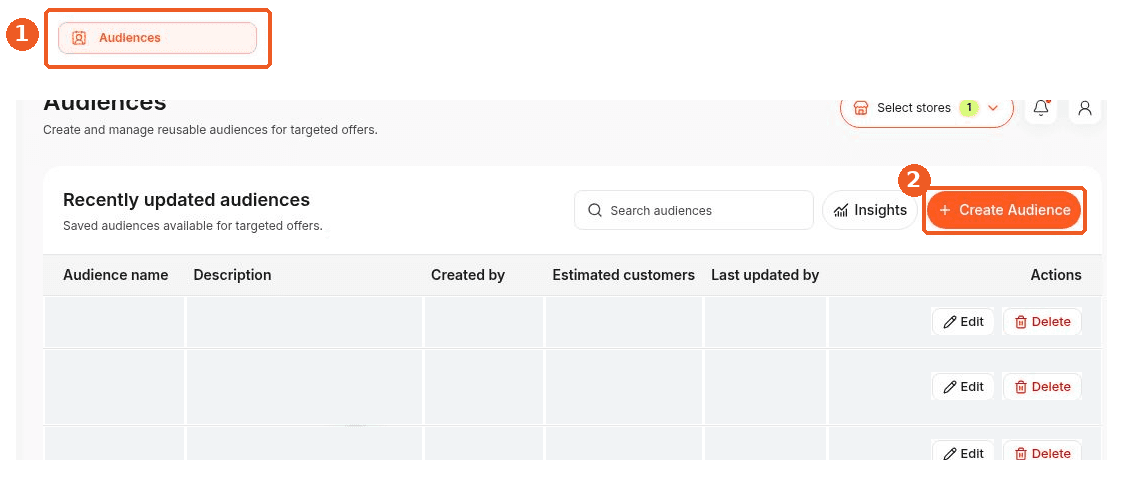Click the Estimated customers column header
This screenshot has height=480, width=1123.
[x=623, y=275]
